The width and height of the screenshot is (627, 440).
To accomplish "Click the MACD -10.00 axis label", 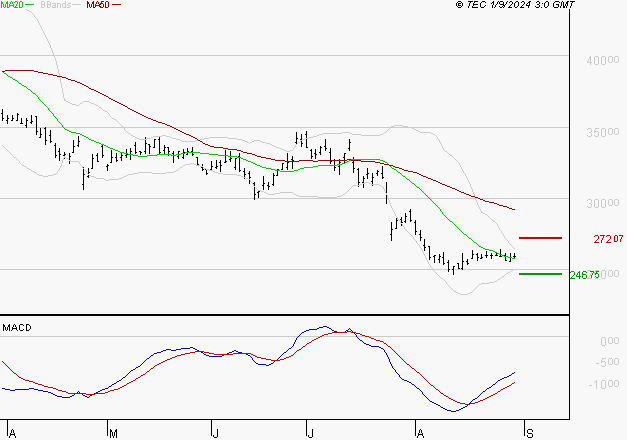I will [604, 384].
